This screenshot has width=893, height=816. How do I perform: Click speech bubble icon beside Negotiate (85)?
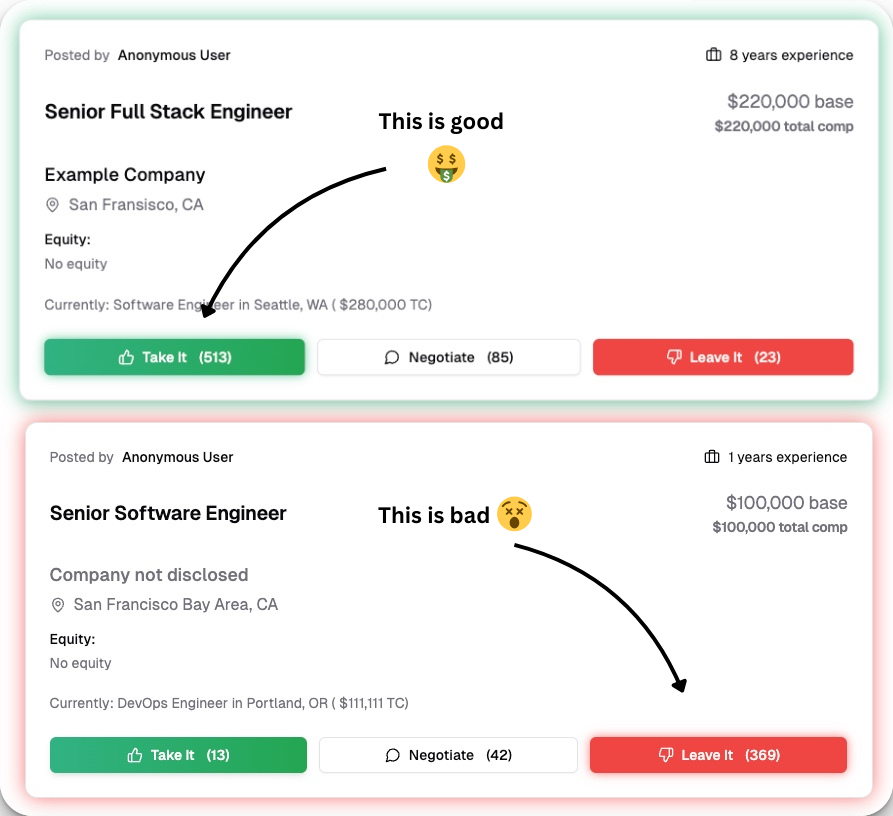pyautogui.click(x=392, y=357)
